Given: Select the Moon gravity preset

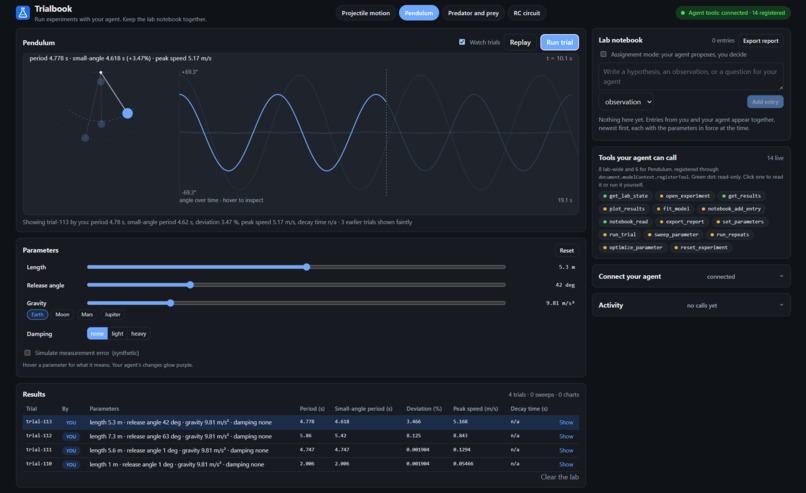Looking at the screenshot, I should click(62, 315).
